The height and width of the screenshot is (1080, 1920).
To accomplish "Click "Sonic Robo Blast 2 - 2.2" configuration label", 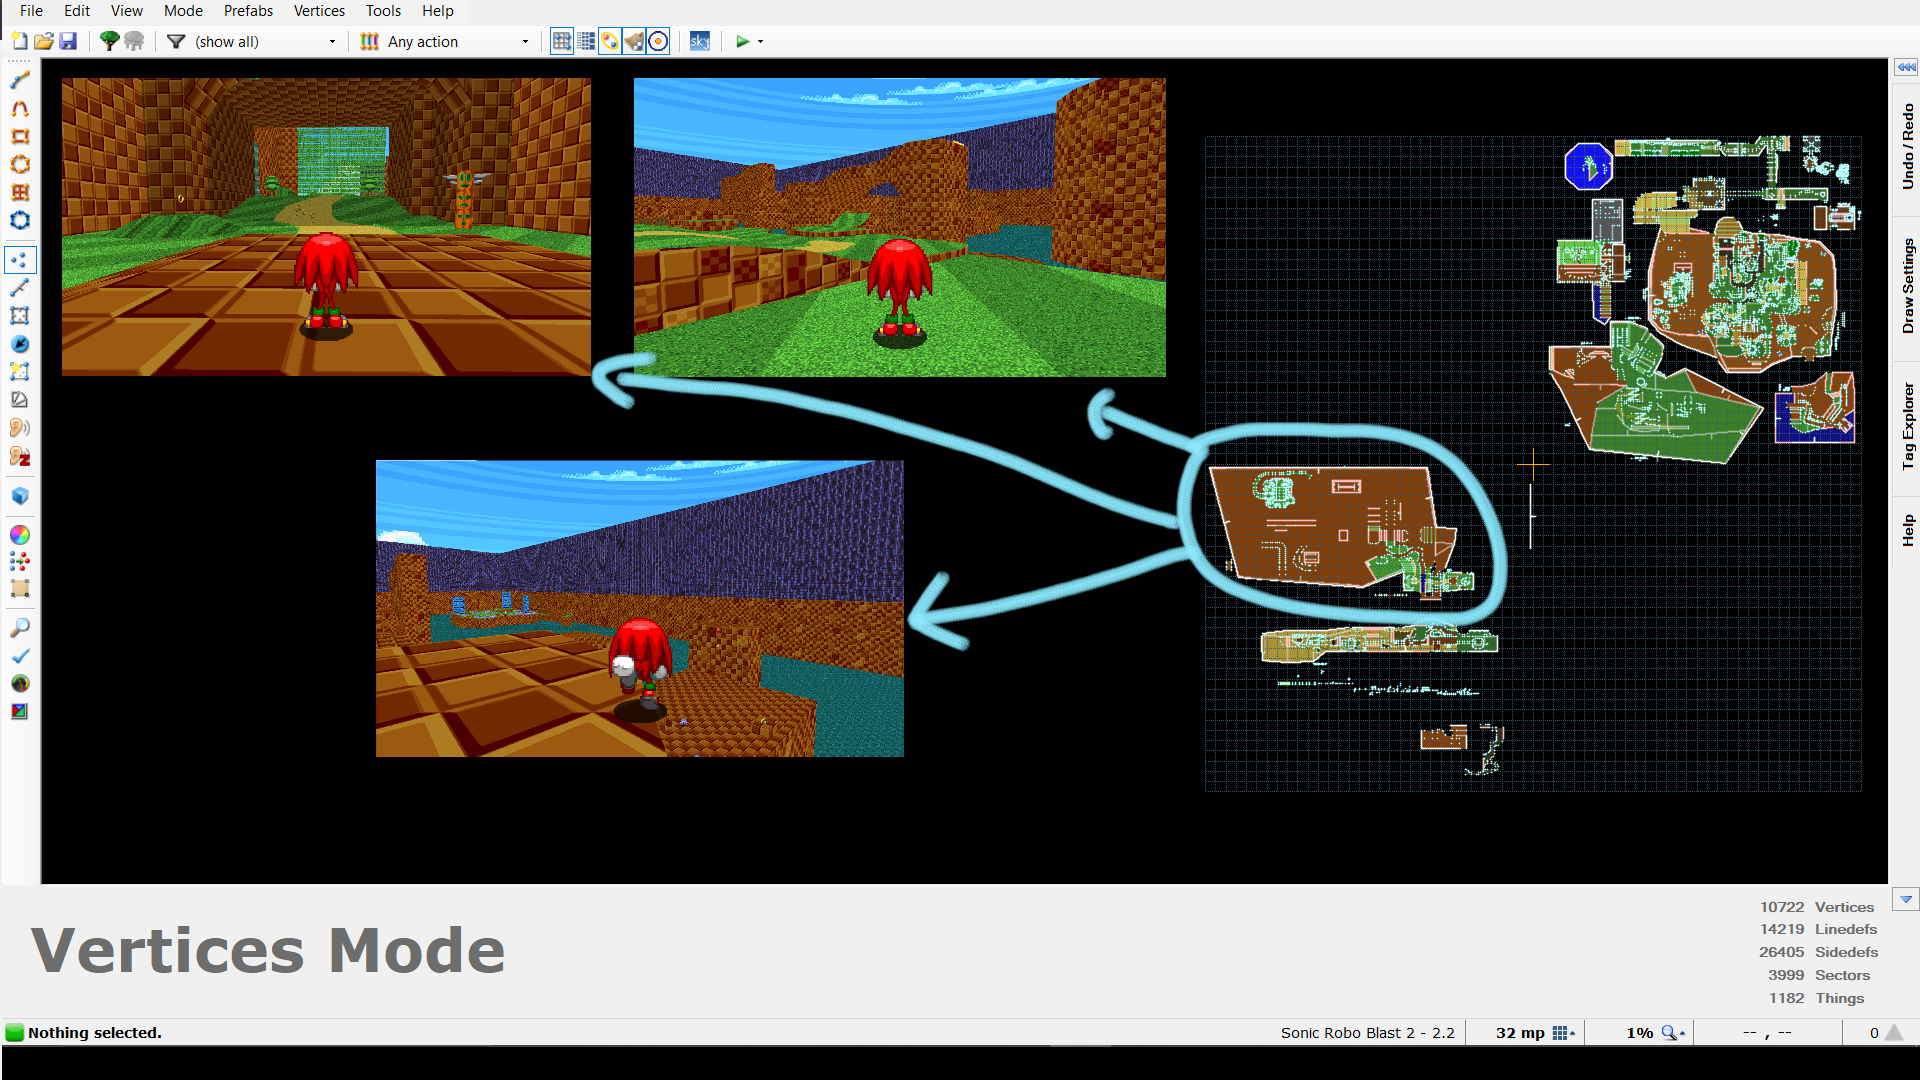I will (1367, 1033).
